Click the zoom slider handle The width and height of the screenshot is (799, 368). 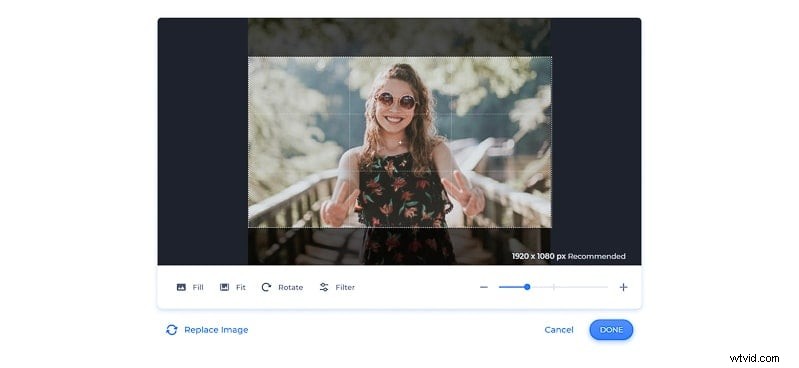(x=527, y=287)
